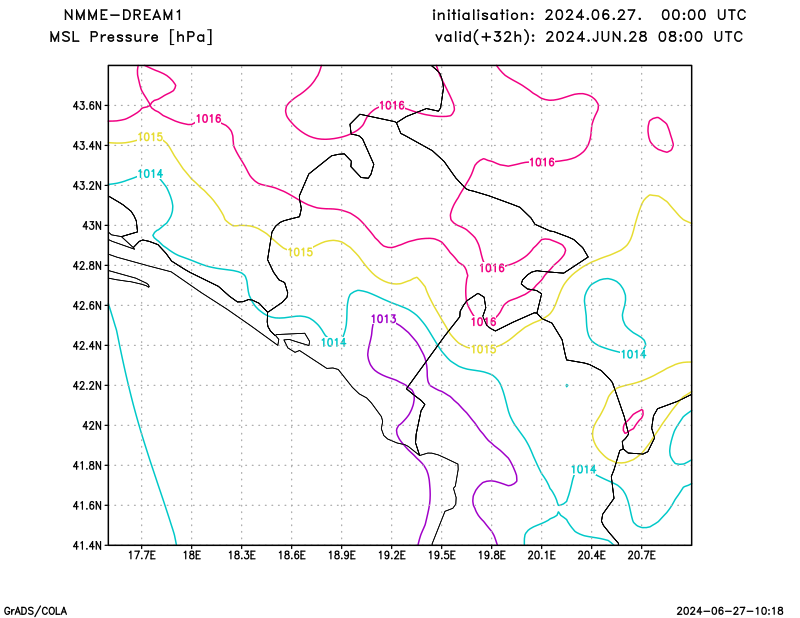Click the 42.4N latitude label
Viewport: 800px width, 618px height.
click(87, 345)
